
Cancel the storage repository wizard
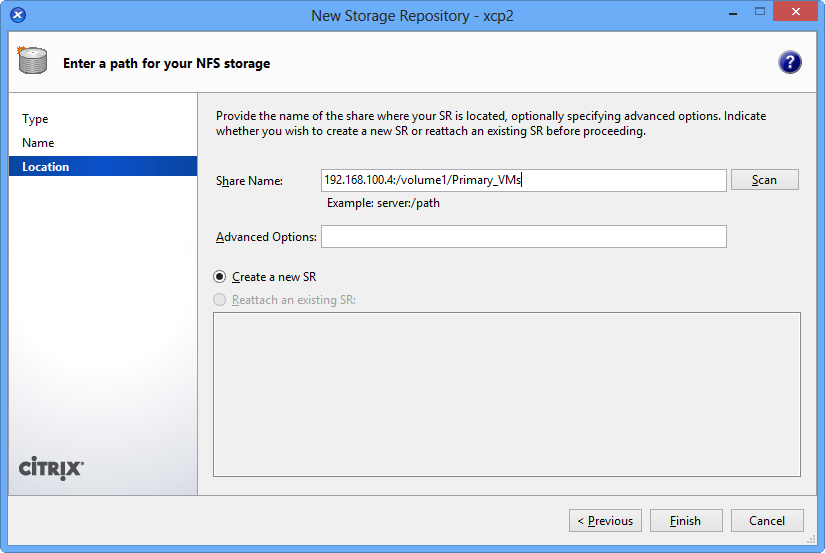pyautogui.click(x=767, y=521)
